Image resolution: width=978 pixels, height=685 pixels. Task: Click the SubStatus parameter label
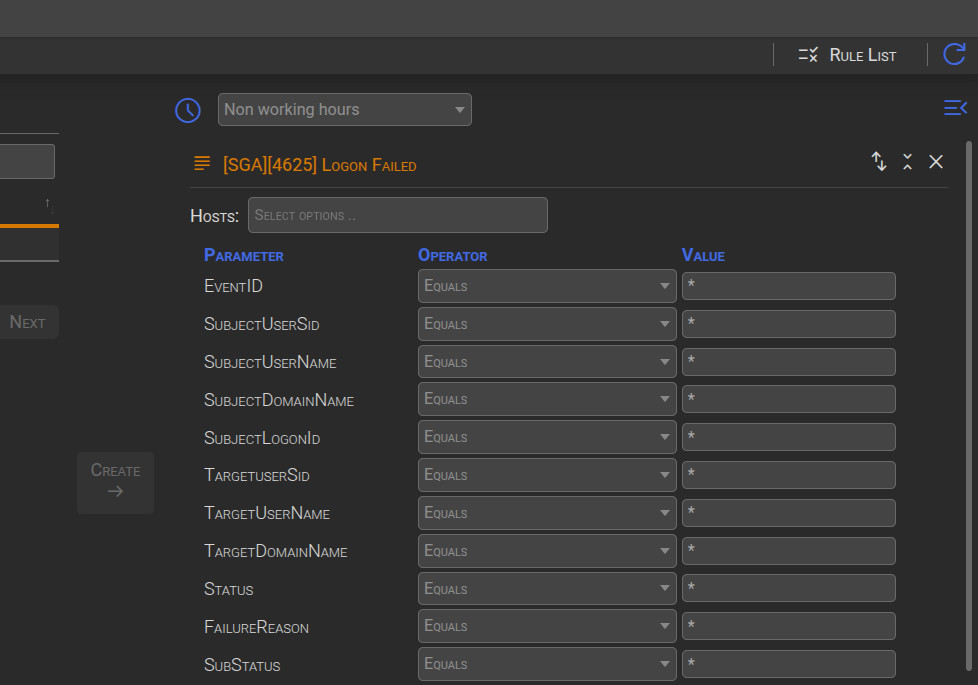tap(242, 665)
